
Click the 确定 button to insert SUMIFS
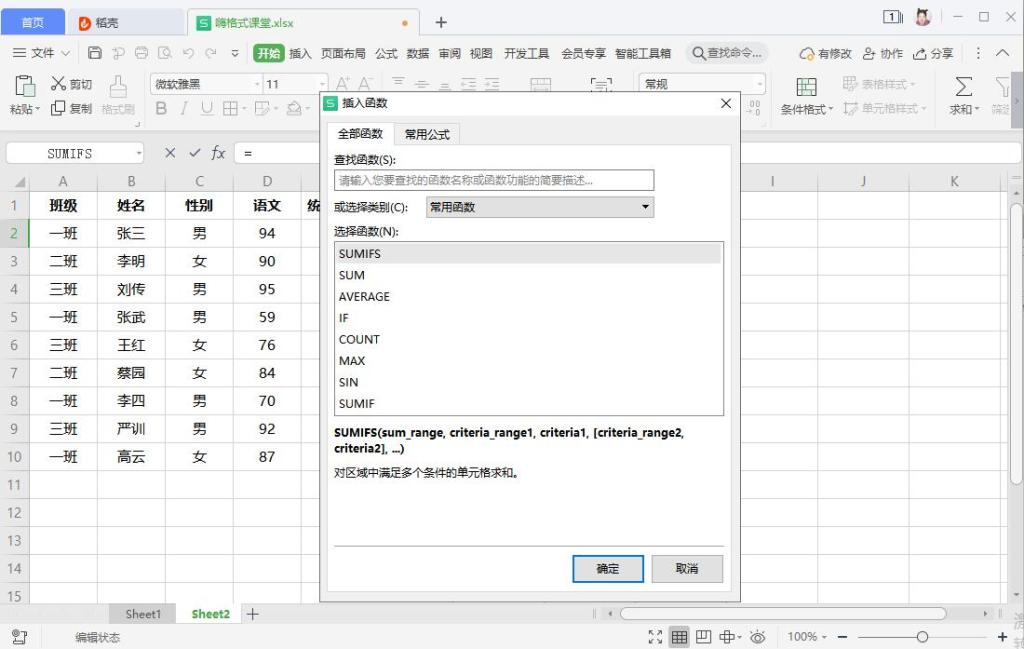coord(607,568)
